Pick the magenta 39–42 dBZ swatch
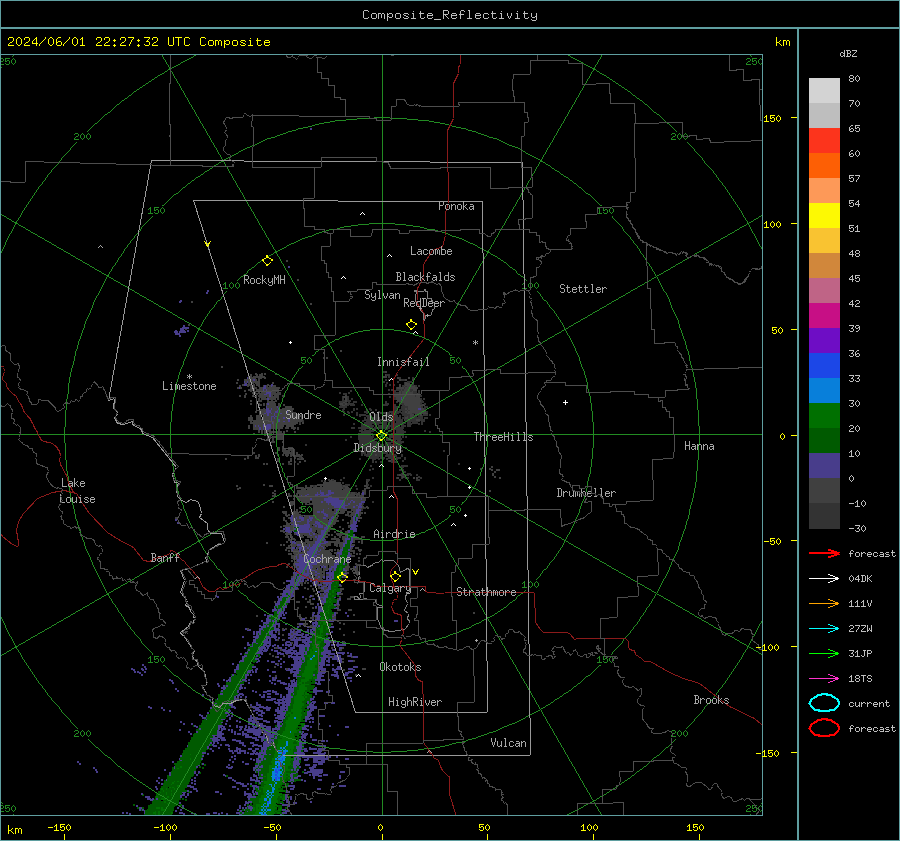The width and height of the screenshot is (900, 841). [824, 316]
